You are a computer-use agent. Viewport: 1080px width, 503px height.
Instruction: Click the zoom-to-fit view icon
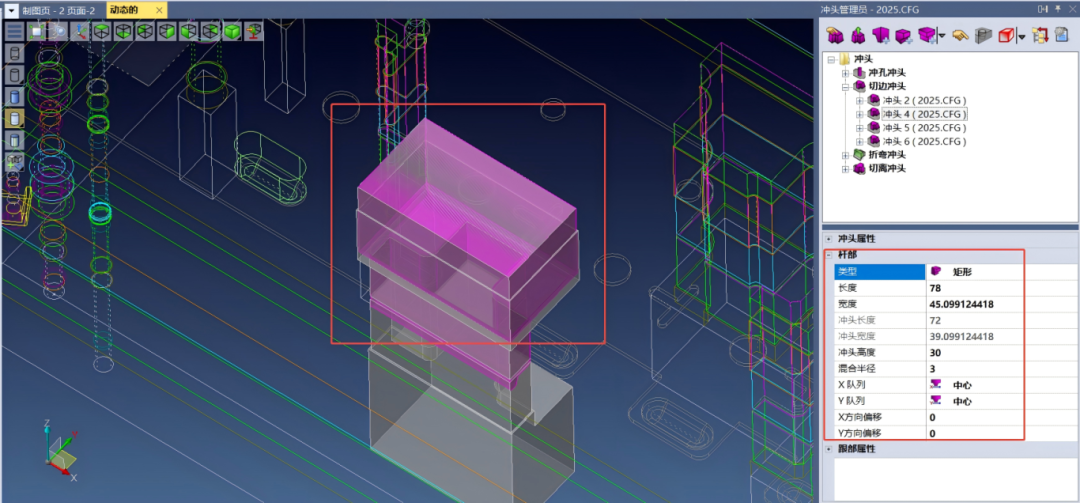[37, 31]
